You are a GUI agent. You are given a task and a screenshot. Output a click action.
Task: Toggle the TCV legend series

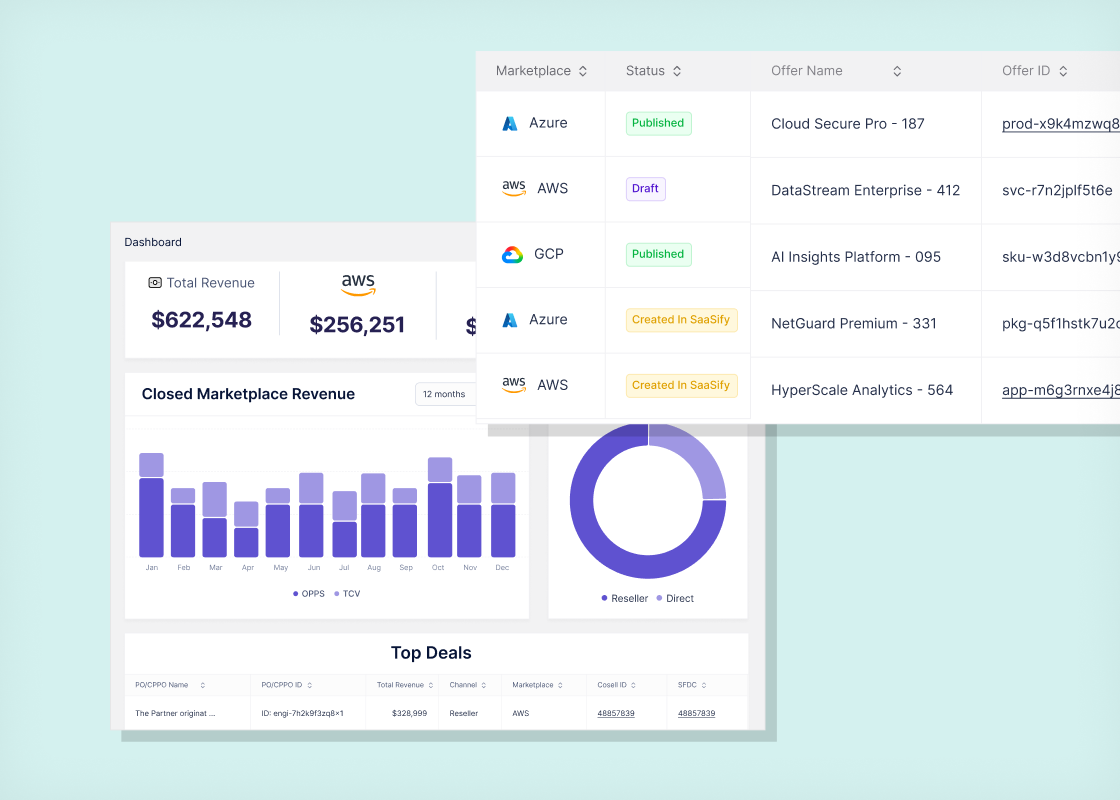click(347, 594)
